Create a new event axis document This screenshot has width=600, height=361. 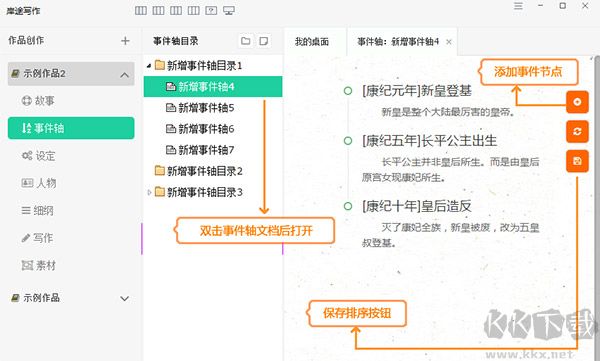click(263, 41)
